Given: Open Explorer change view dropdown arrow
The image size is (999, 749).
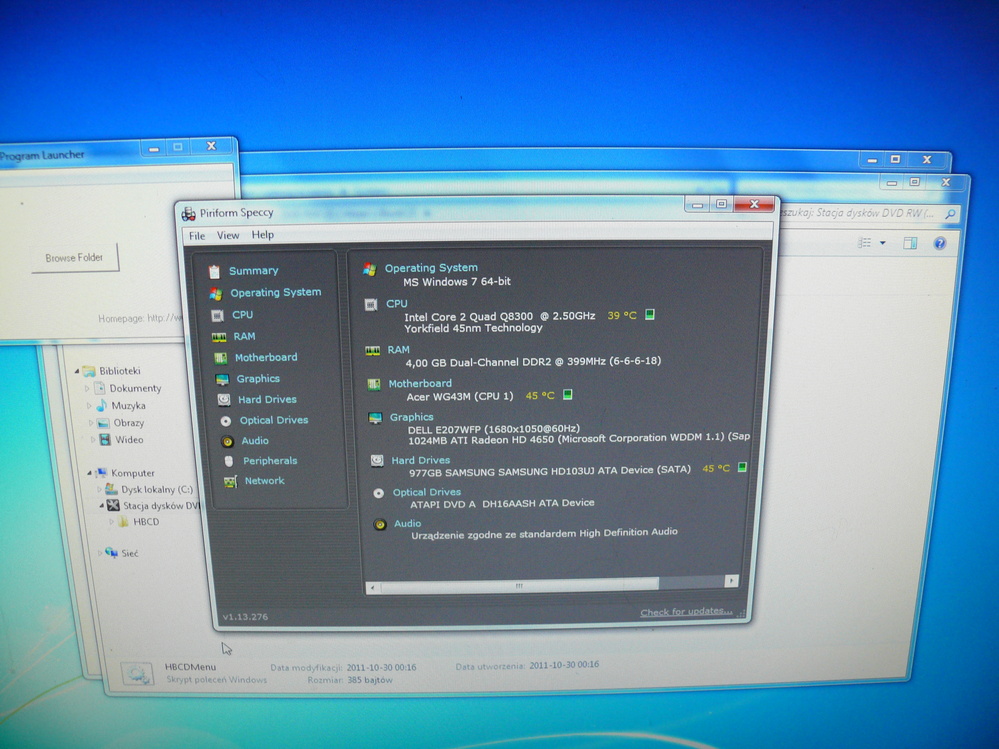Looking at the screenshot, I should coord(883,243).
